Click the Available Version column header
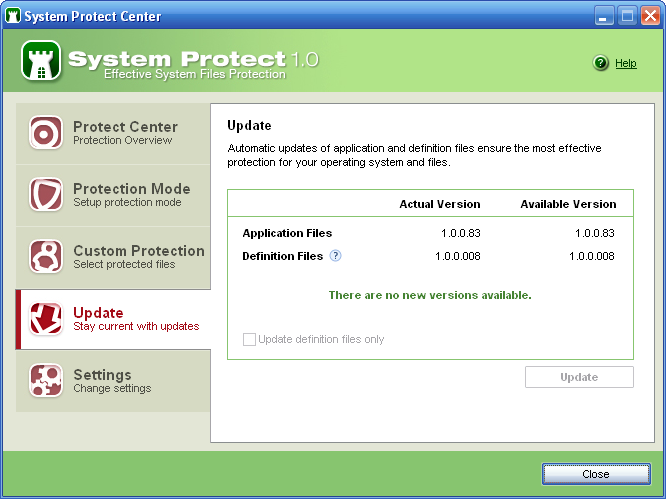The height and width of the screenshot is (499, 666). pos(568,204)
